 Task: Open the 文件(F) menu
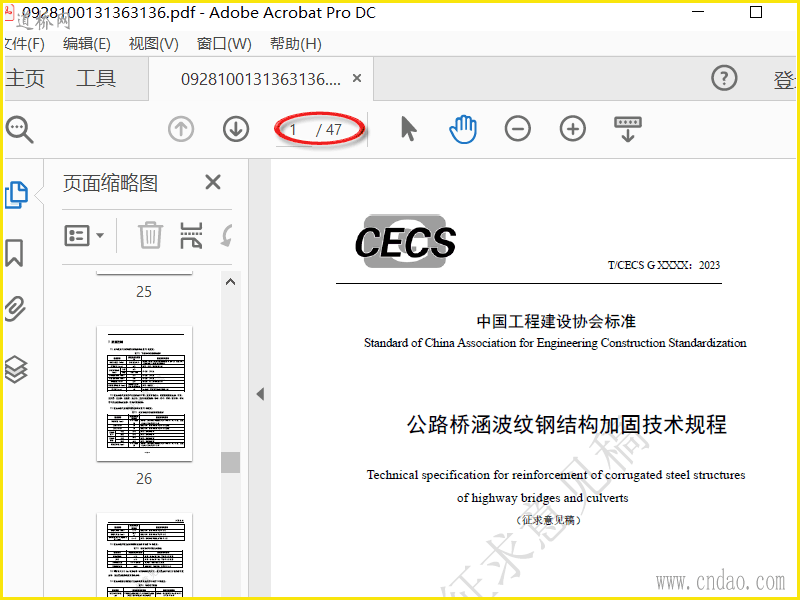point(24,44)
